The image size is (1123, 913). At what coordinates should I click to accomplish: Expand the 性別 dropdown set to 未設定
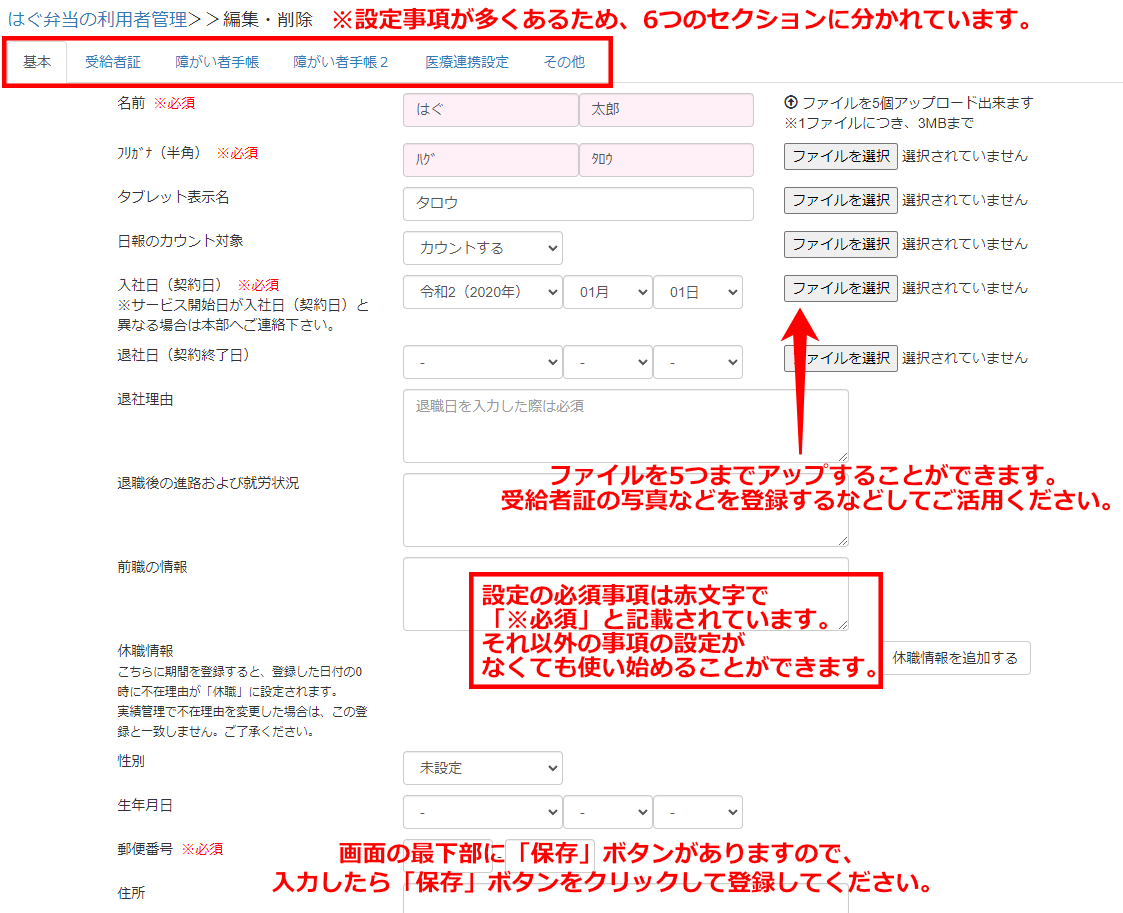tap(483, 768)
